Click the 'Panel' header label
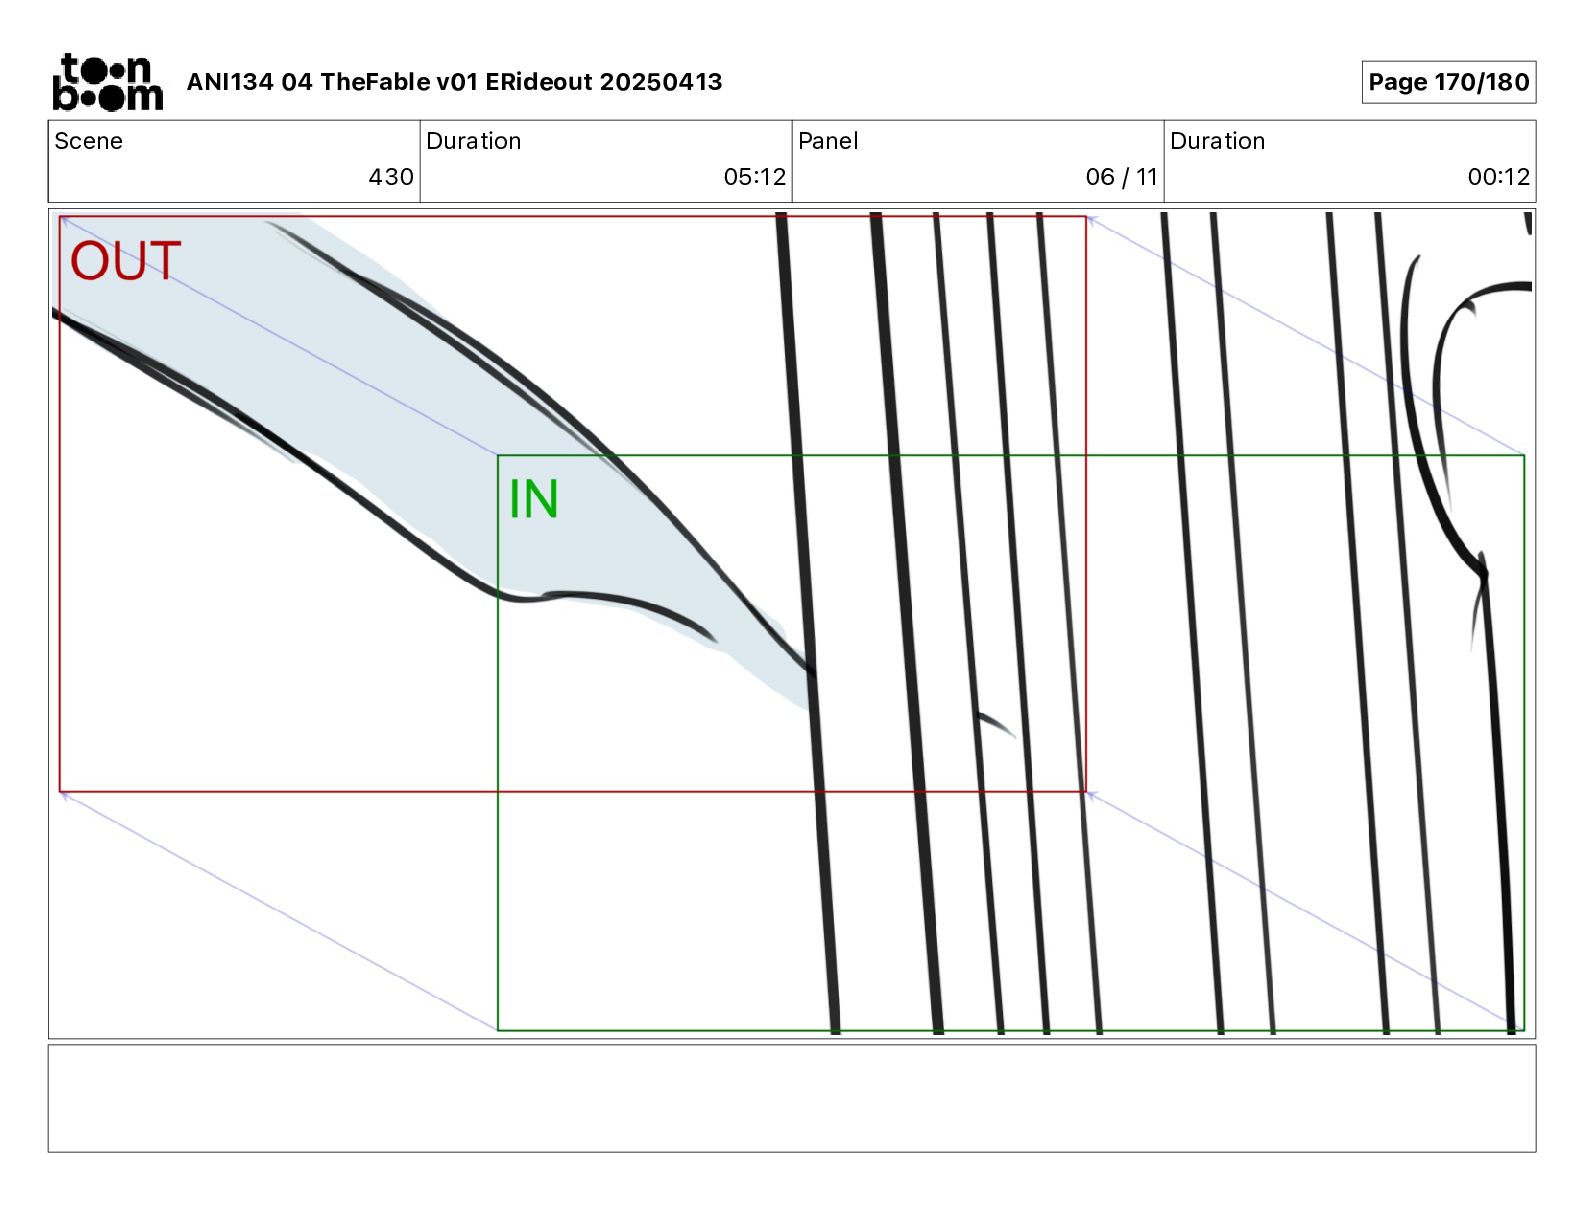The height and width of the screenshot is (1224, 1584). (828, 141)
